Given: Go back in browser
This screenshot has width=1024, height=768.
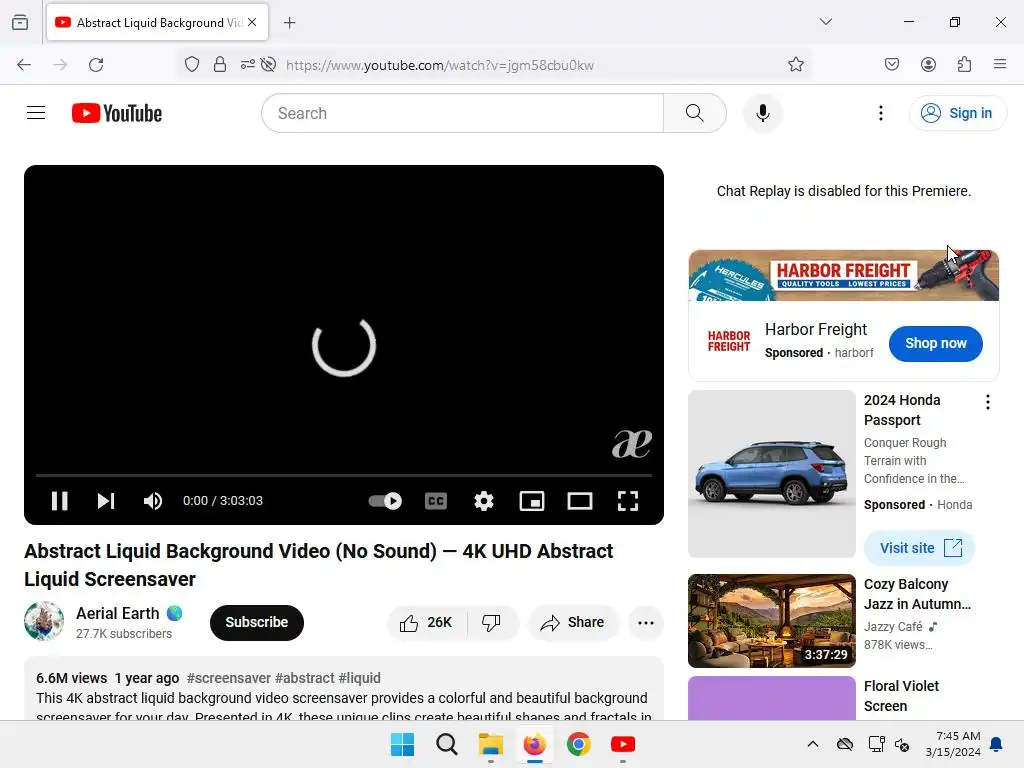Looking at the screenshot, I should 24,65.
